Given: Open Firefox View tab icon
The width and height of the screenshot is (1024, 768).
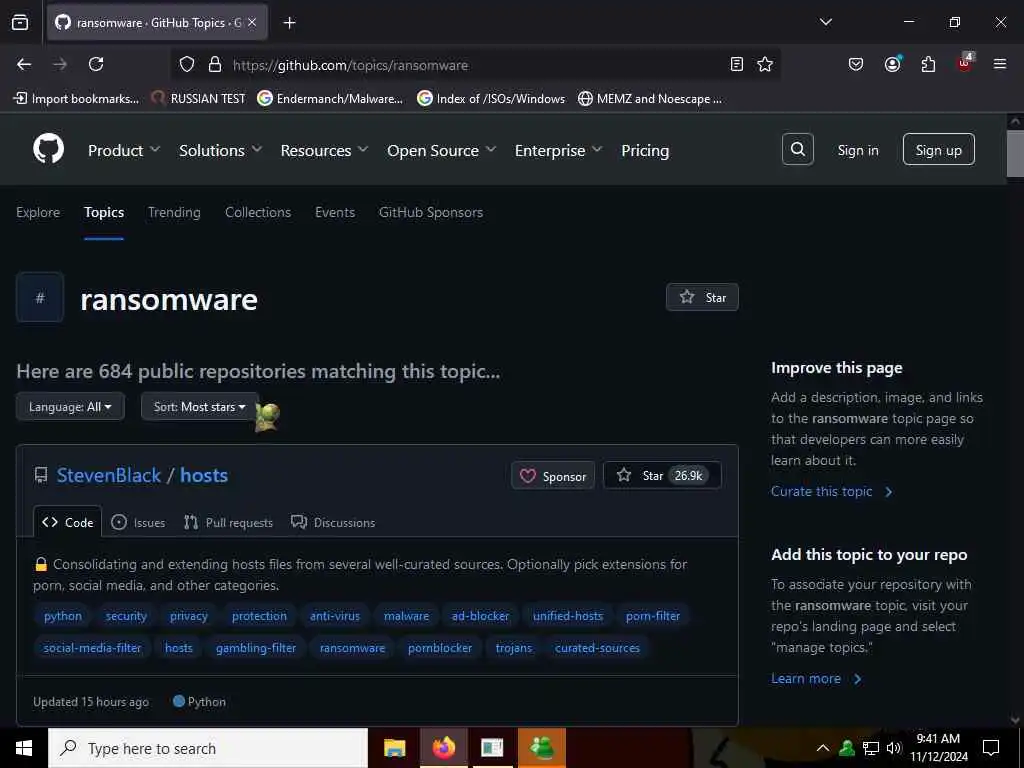Looking at the screenshot, I should coord(20,23).
